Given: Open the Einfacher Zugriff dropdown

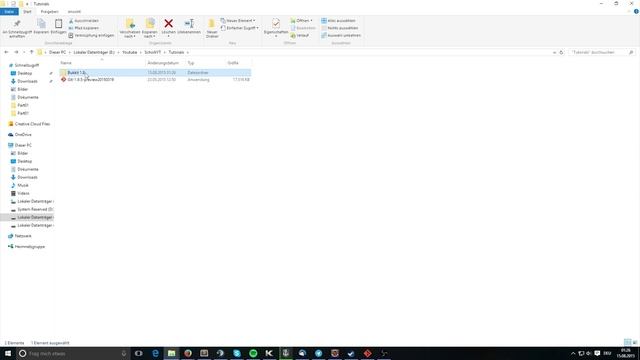Looking at the screenshot, I should [240, 28].
